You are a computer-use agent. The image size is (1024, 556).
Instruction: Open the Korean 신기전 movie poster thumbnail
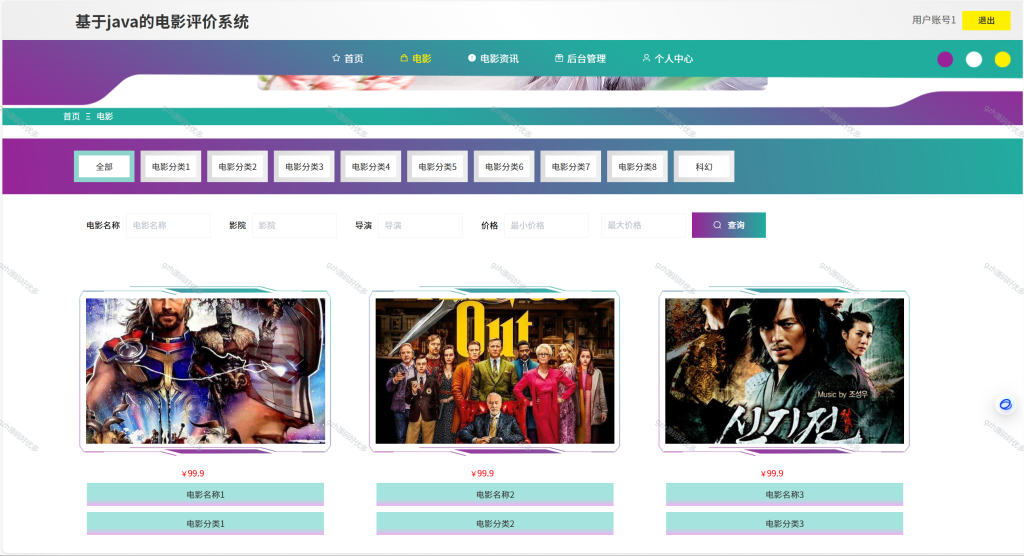[x=784, y=371]
